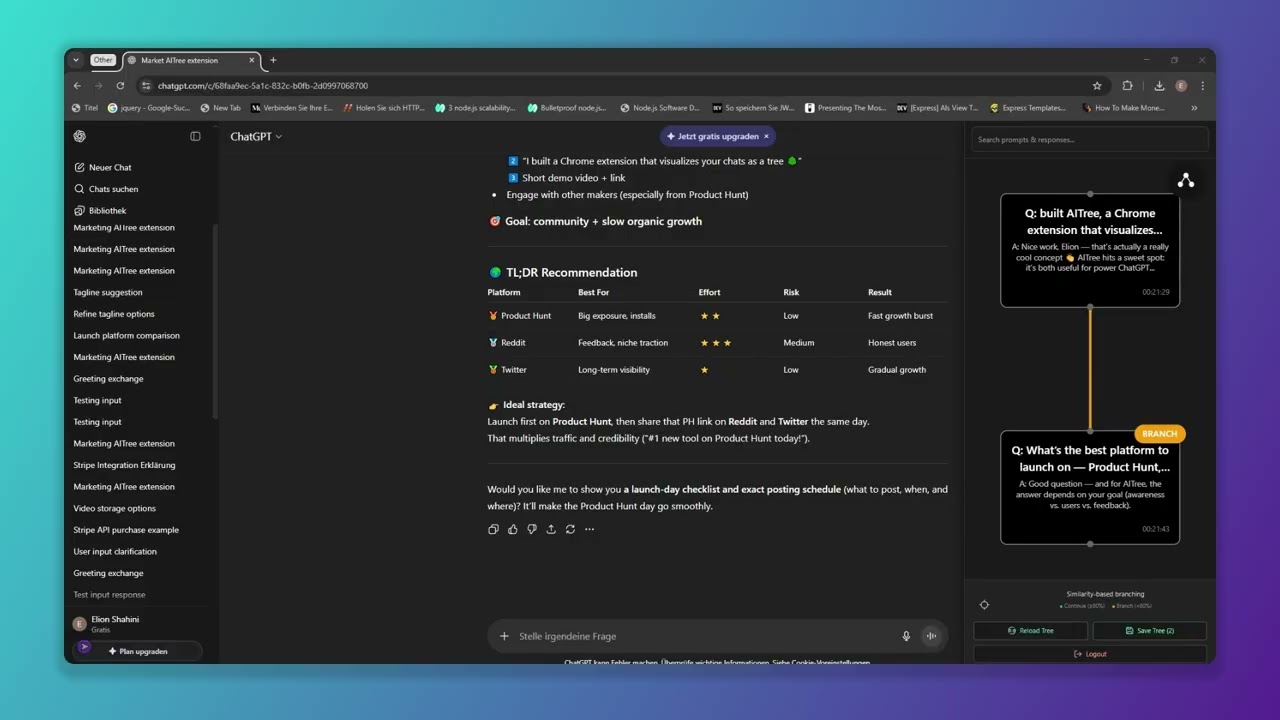Copy the ChatGPT response
Viewport: 1280px width, 720px height.
(493, 529)
